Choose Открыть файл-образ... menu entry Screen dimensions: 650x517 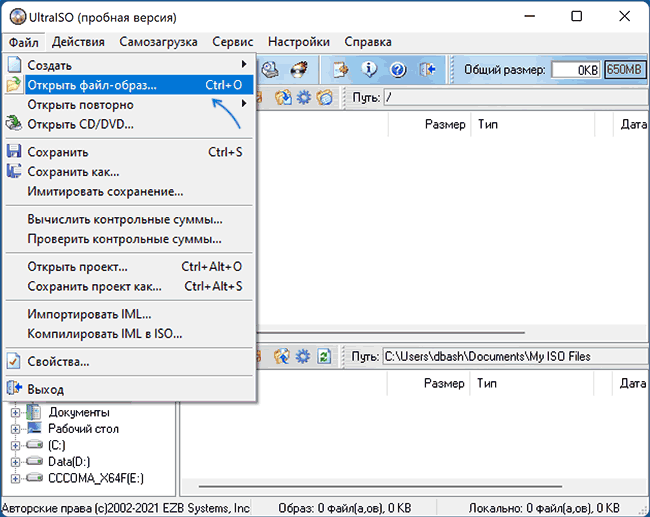click(x=129, y=85)
